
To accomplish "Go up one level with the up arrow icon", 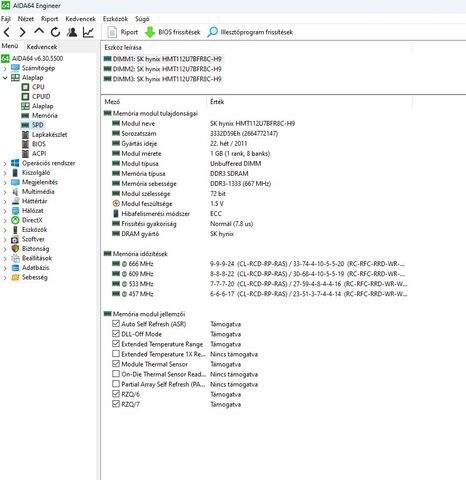I will click(39, 31).
